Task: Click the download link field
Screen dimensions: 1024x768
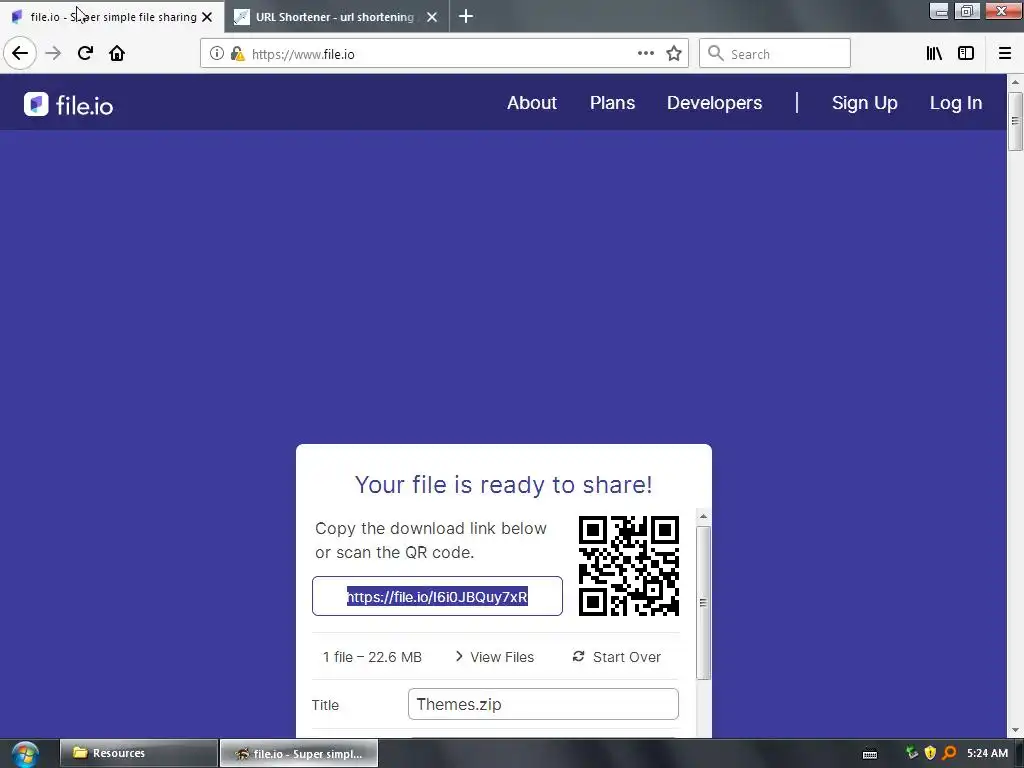Action: 437,596
